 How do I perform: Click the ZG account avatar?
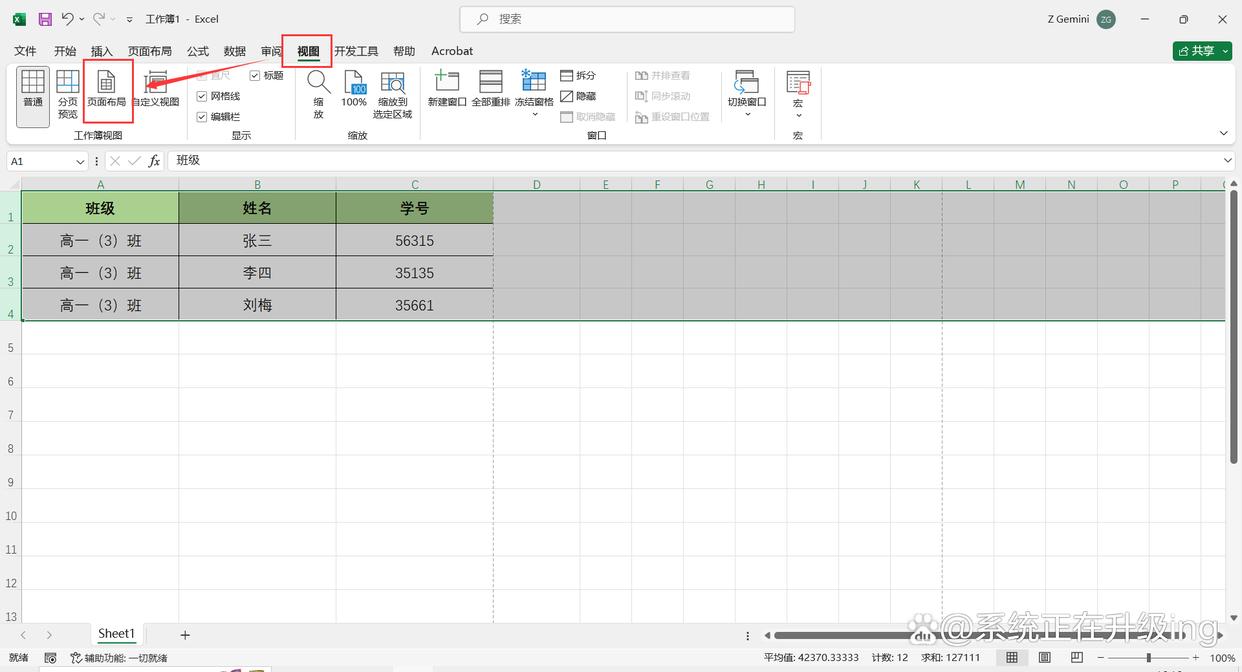coord(1106,19)
